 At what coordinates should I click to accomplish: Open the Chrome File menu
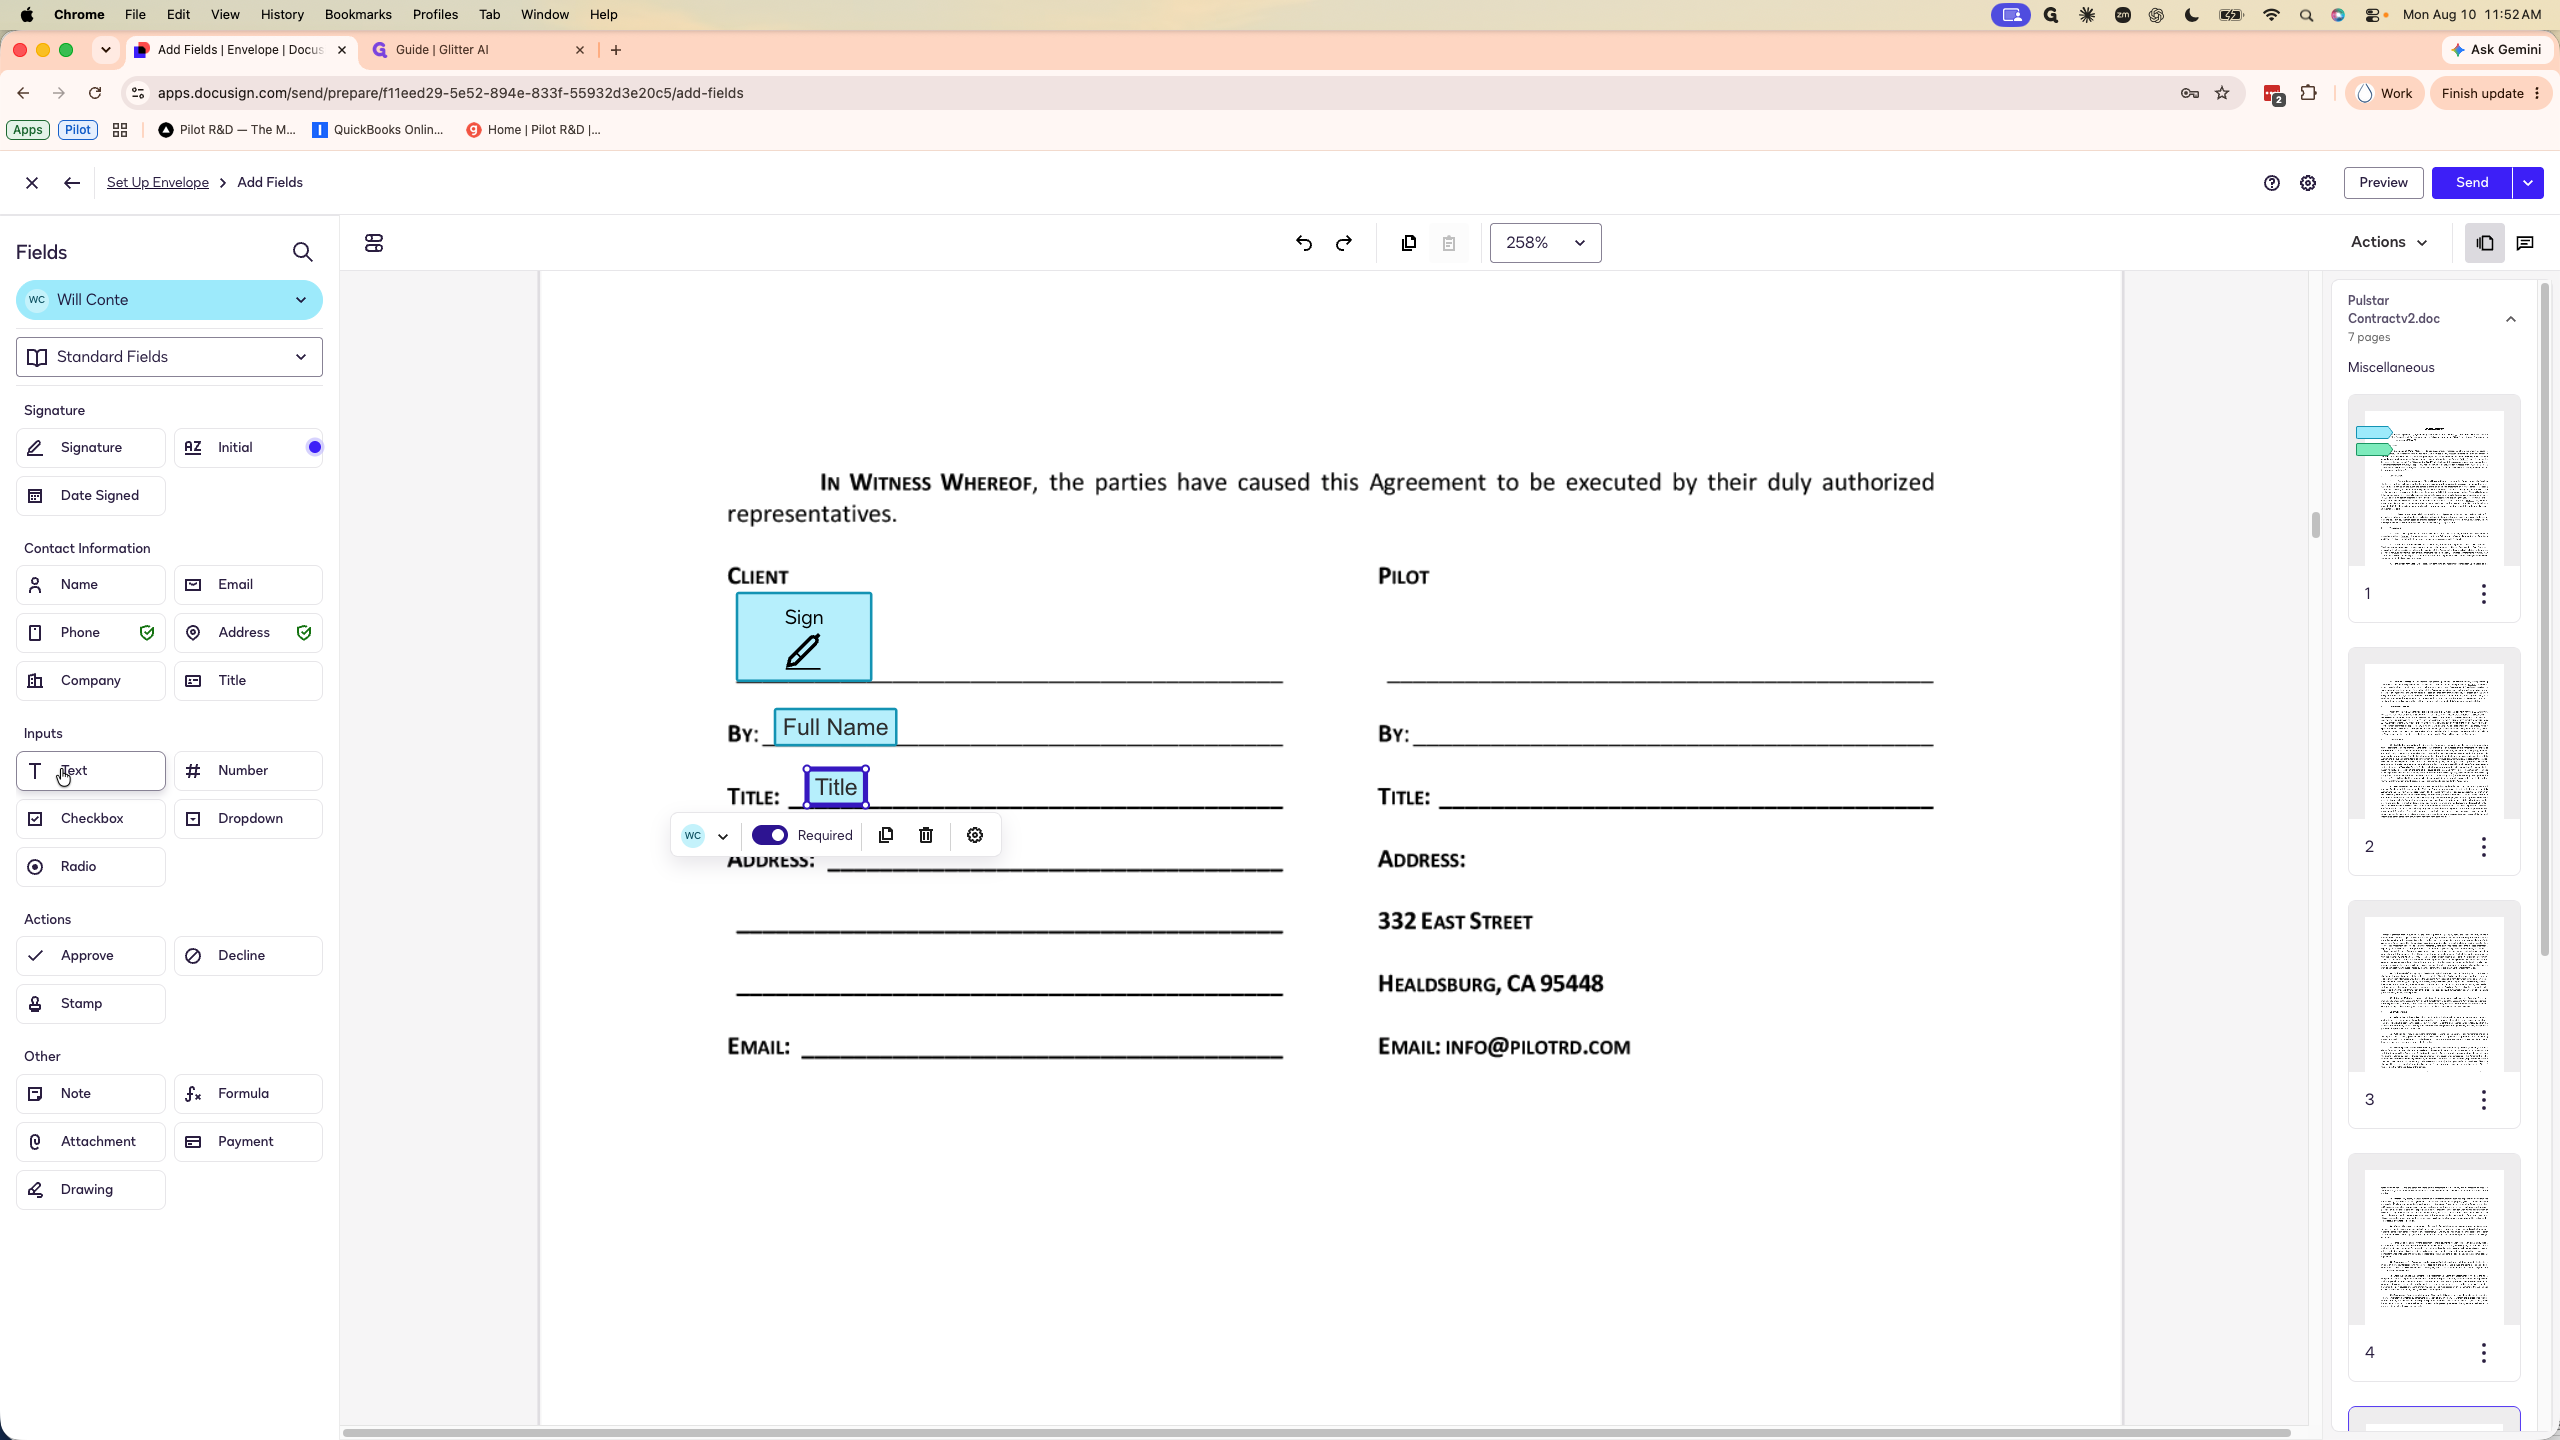(x=135, y=15)
